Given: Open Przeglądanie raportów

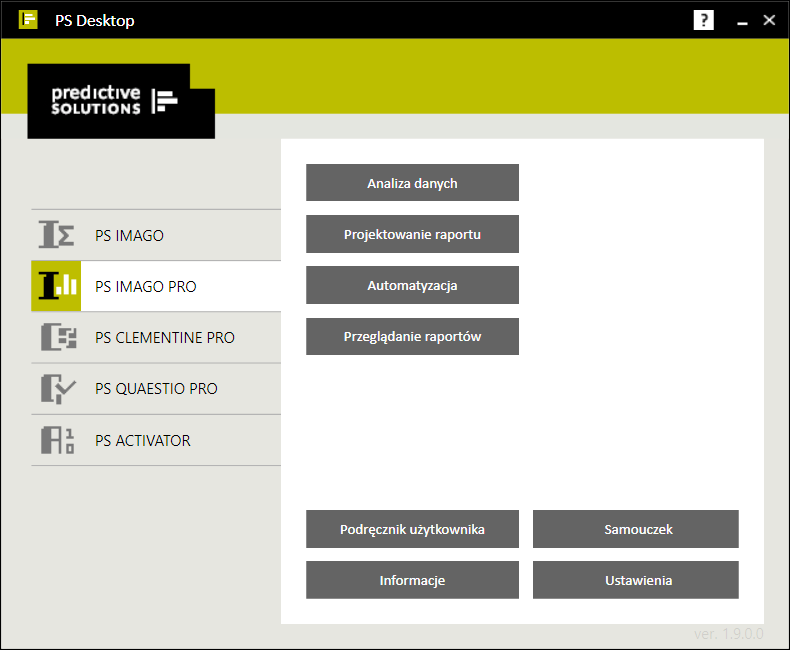Looking at the screenshot, I should [412, 336].
